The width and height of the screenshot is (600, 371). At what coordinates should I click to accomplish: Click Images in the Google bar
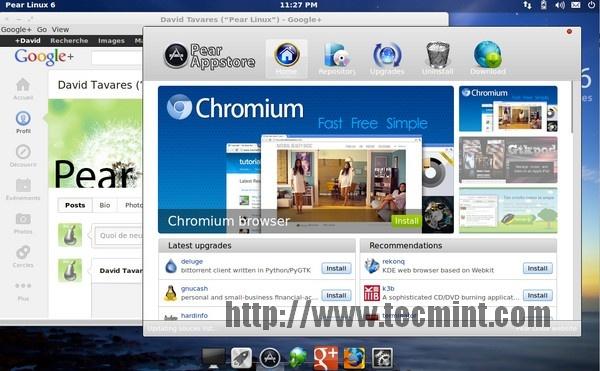coord(111,41)
